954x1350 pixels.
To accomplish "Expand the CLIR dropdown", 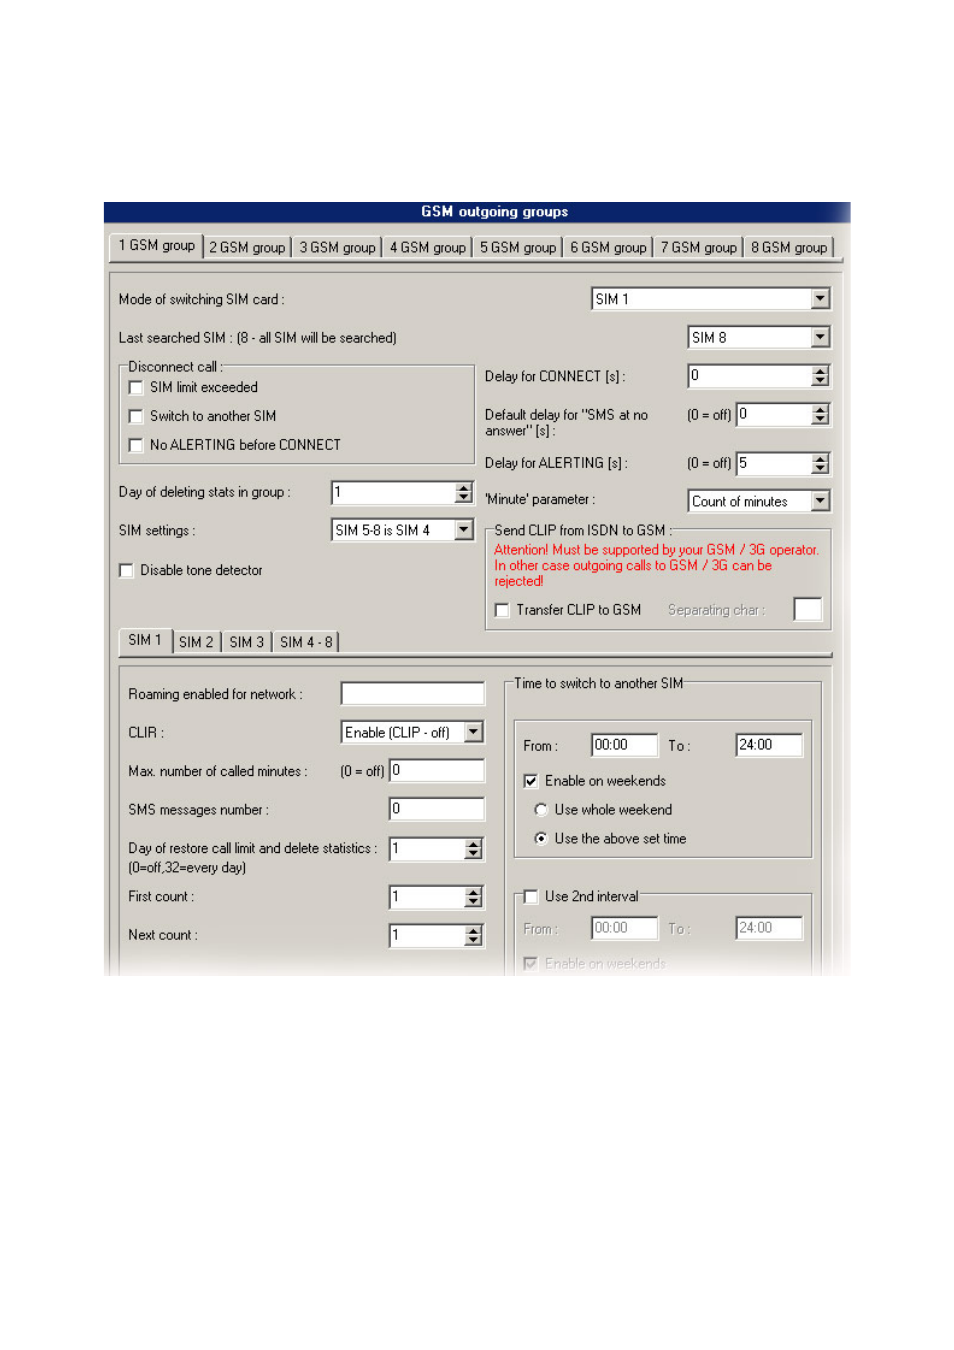I will click(473, 732).
